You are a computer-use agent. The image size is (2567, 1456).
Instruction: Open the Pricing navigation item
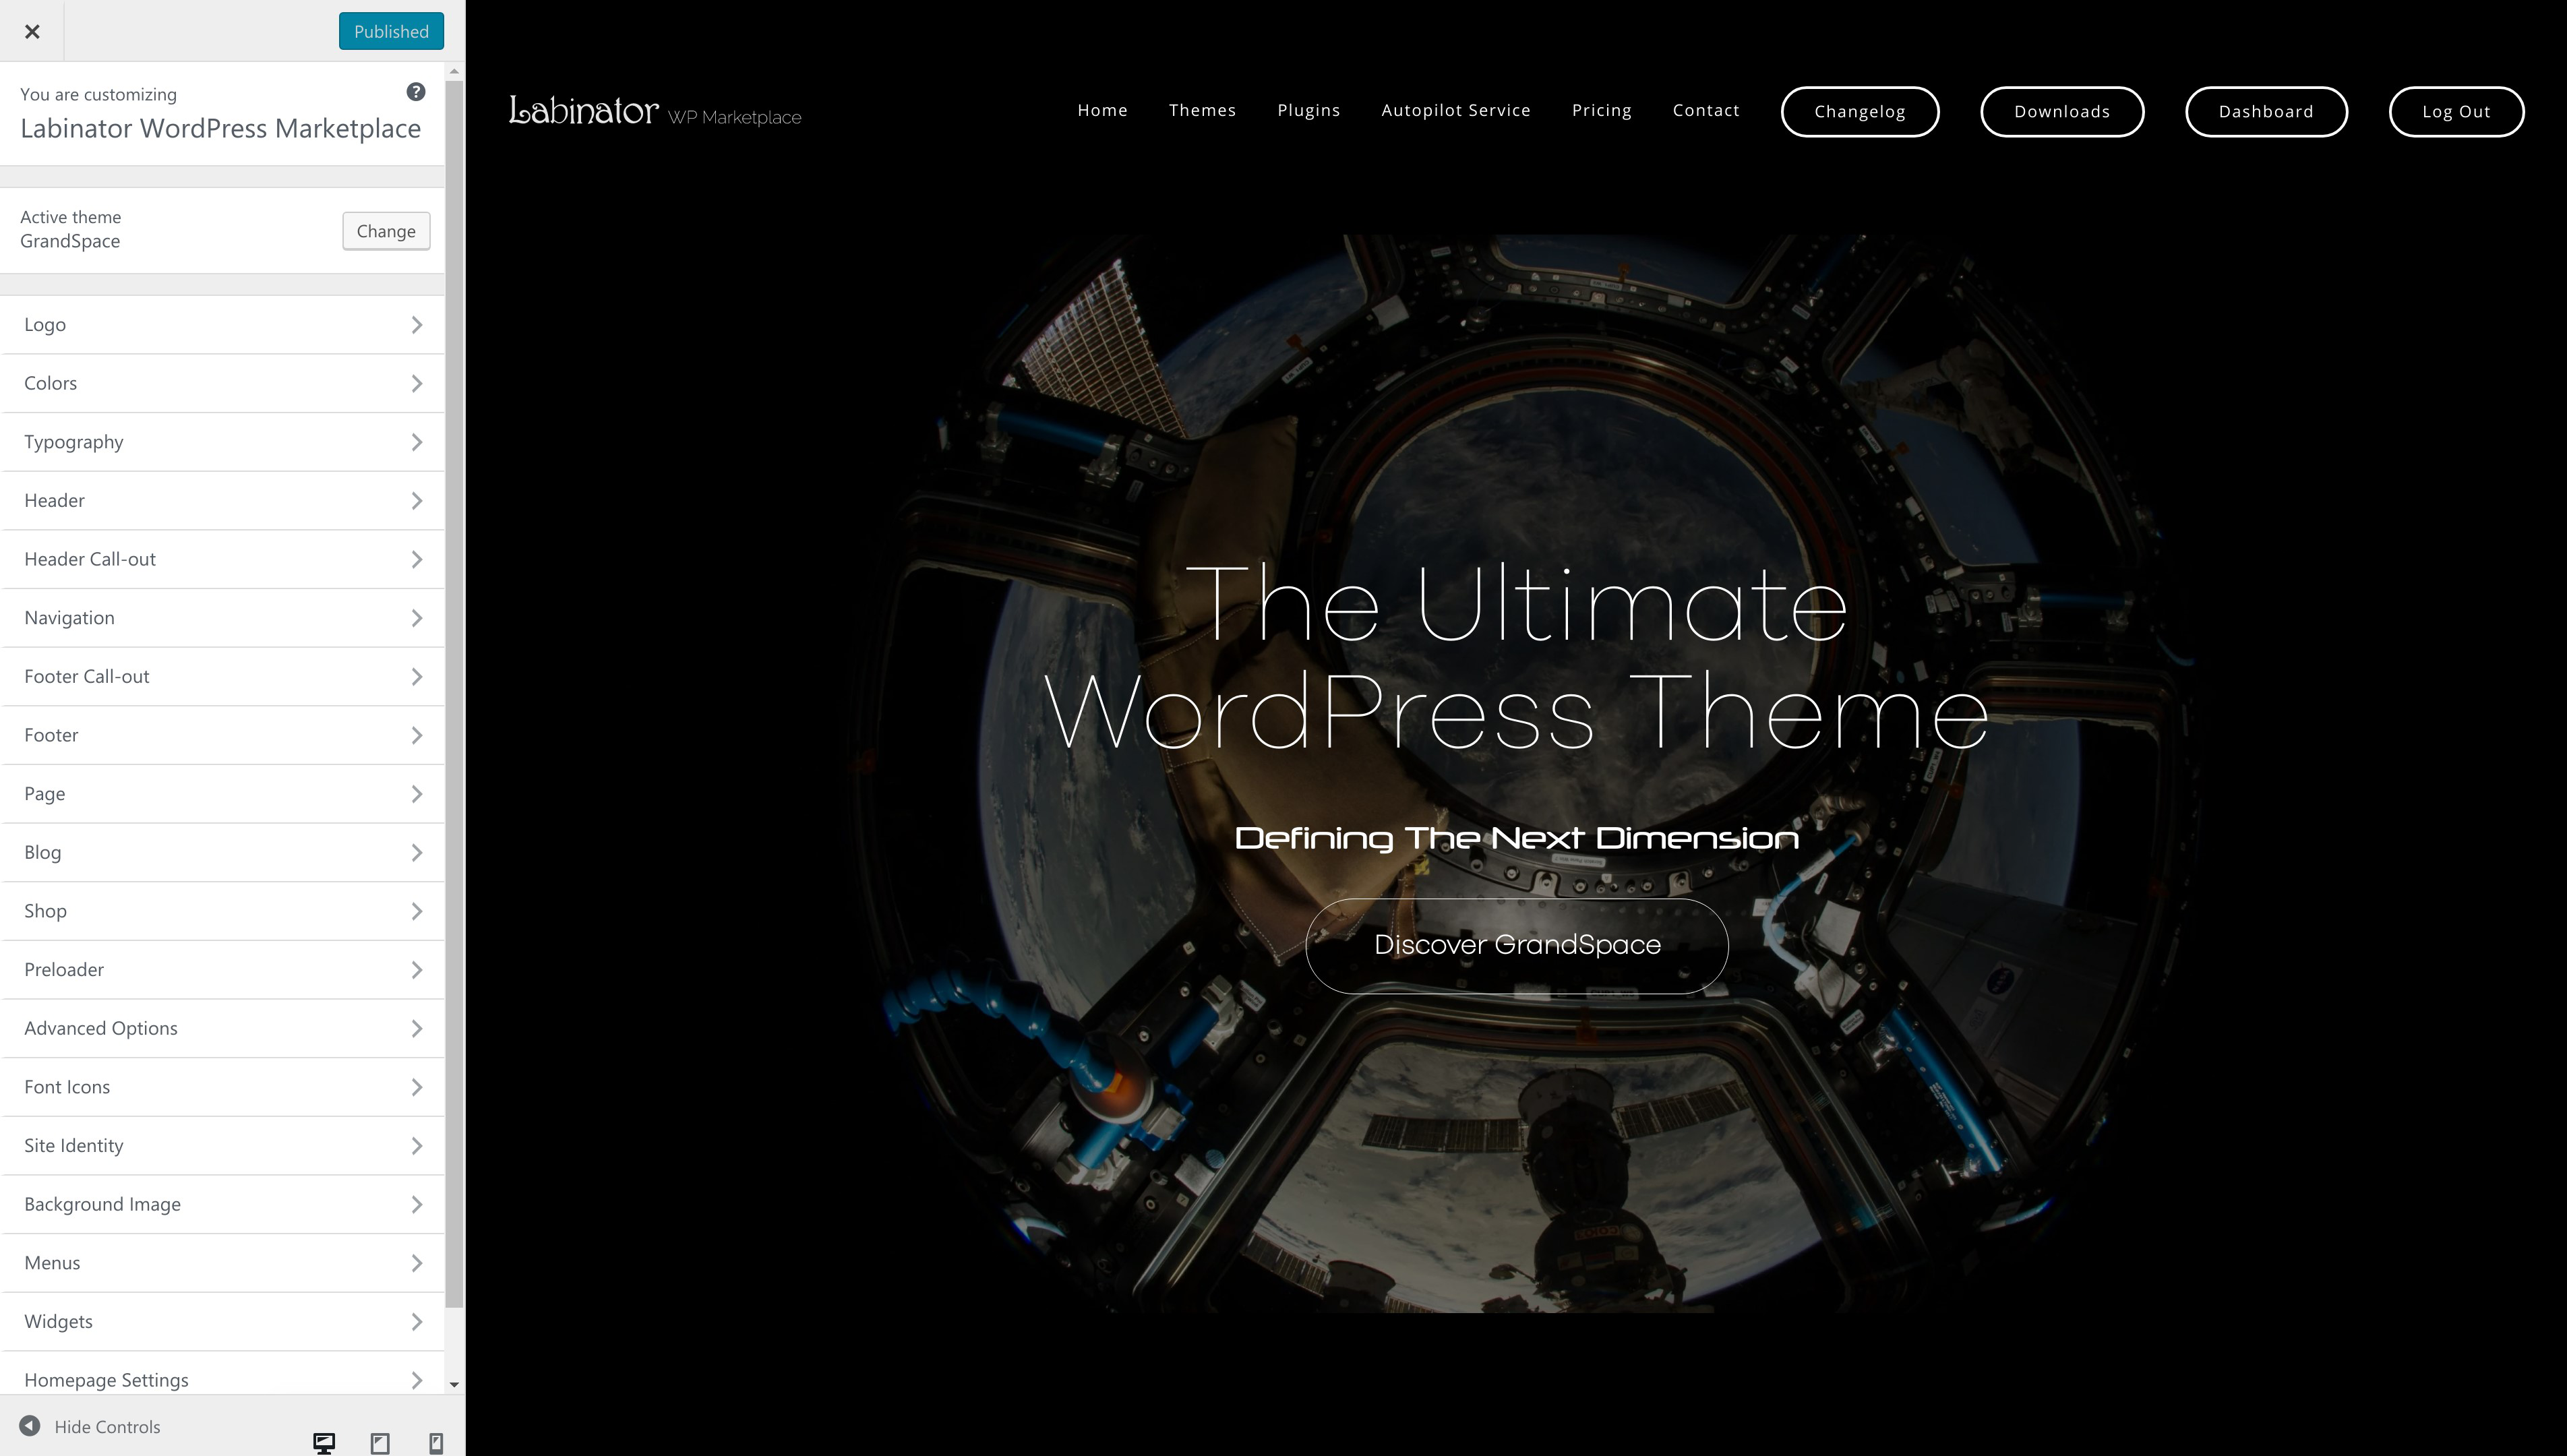1601,110
